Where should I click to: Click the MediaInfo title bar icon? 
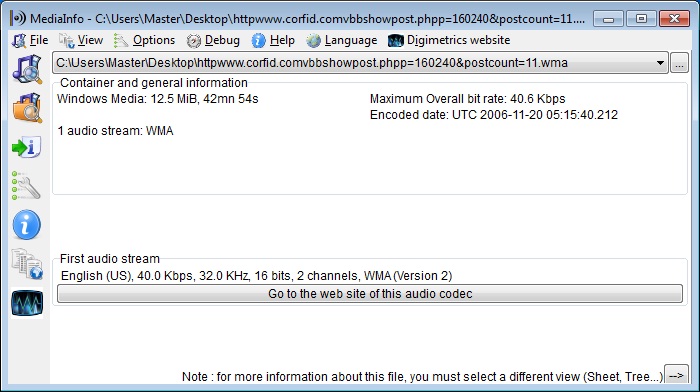[x=18, y=18]
